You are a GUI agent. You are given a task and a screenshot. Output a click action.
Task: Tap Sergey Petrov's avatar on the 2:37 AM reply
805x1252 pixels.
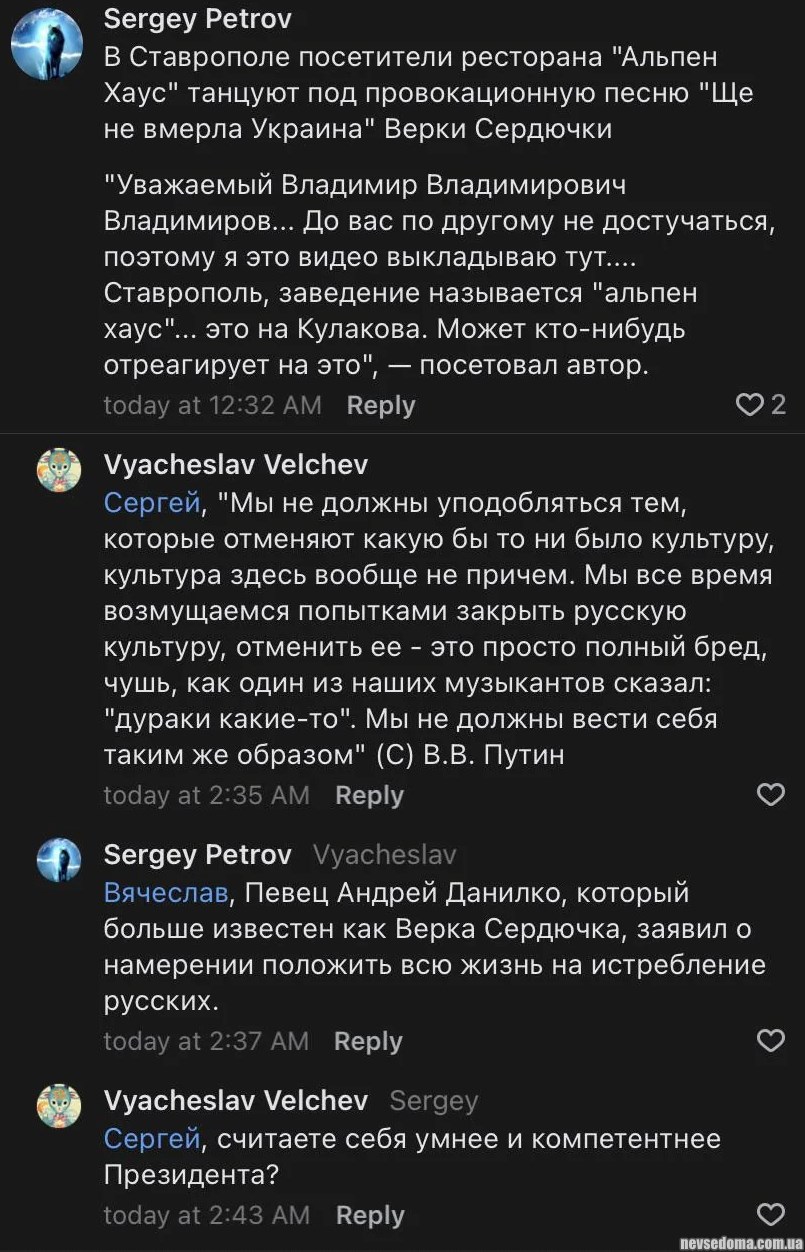pyautogui.click(x=59, y=860)
